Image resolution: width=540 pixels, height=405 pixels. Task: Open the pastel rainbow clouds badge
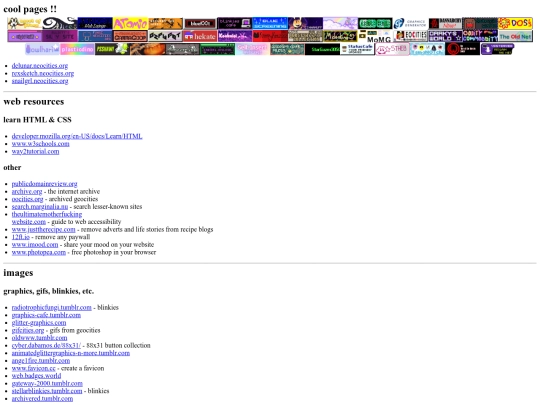(x=340, y=23)
